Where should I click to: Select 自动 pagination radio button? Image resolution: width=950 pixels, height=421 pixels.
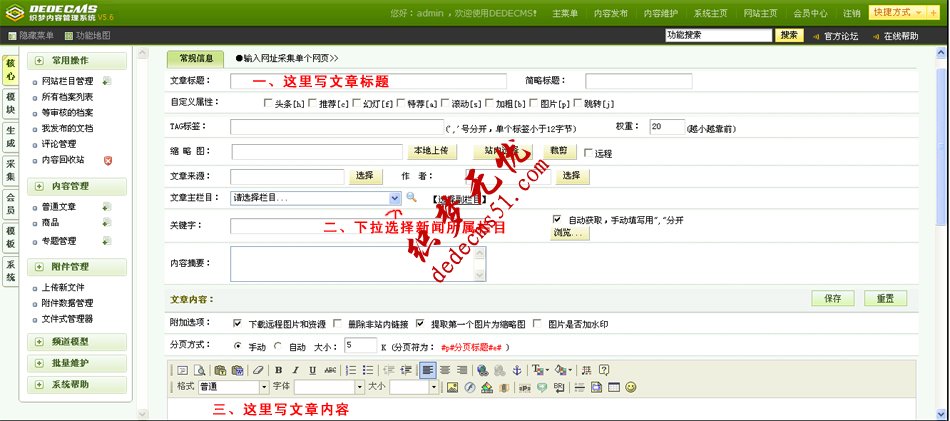(x=277, y=346)
